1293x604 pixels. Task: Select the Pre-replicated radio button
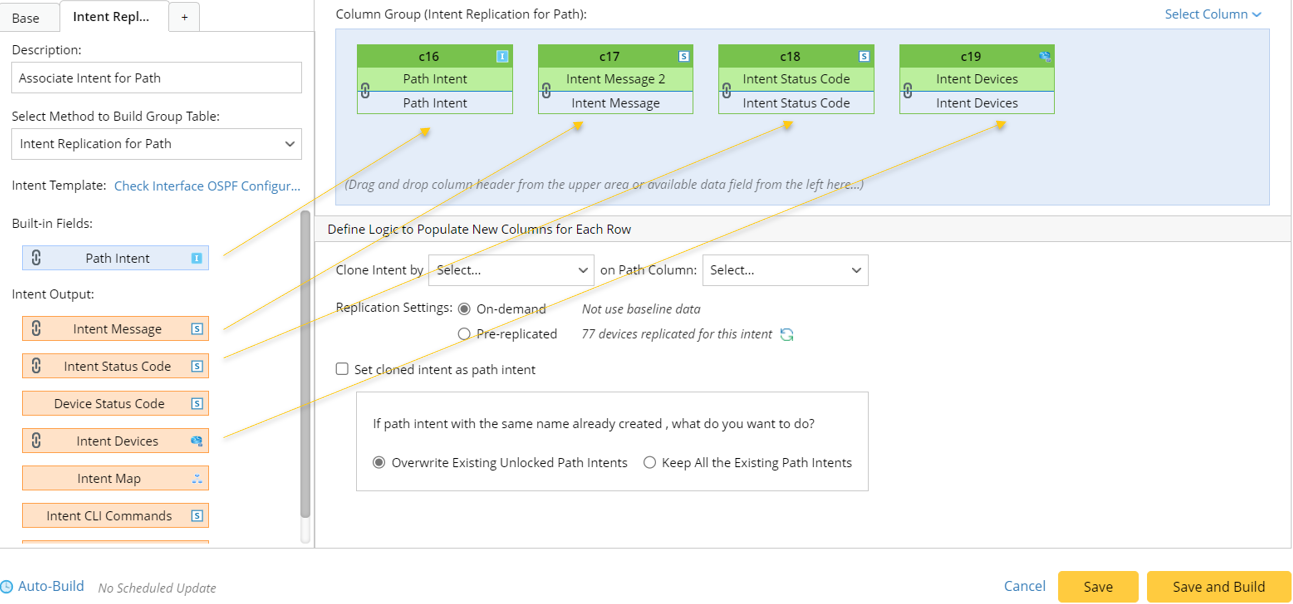click(464, 334)
